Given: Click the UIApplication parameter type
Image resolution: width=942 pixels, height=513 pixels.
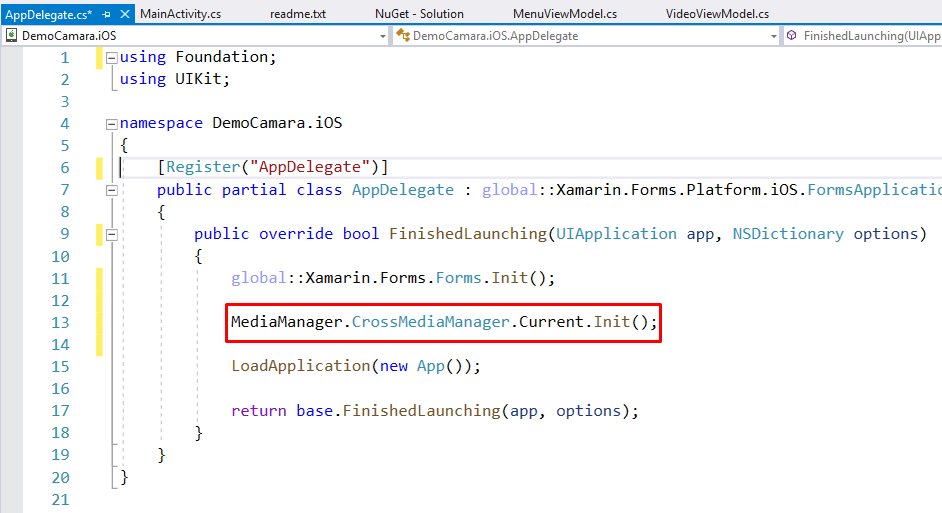Looking at the screenshot, I should [616, 234].
